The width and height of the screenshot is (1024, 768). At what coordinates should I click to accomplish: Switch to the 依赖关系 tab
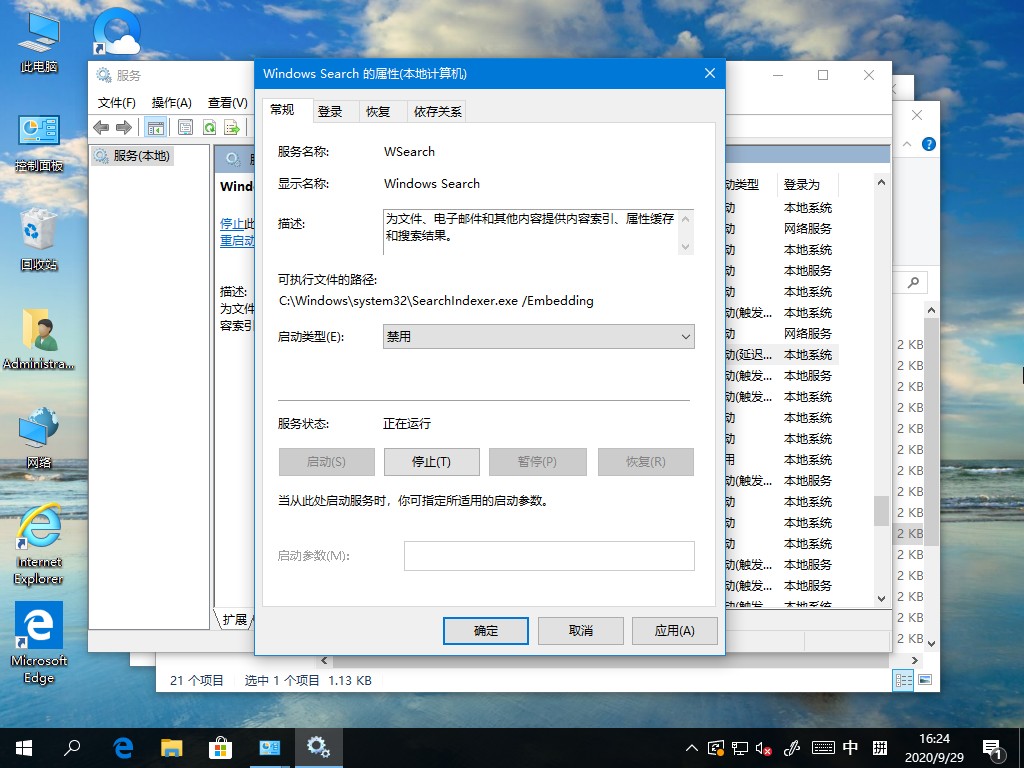click(437, 111)
